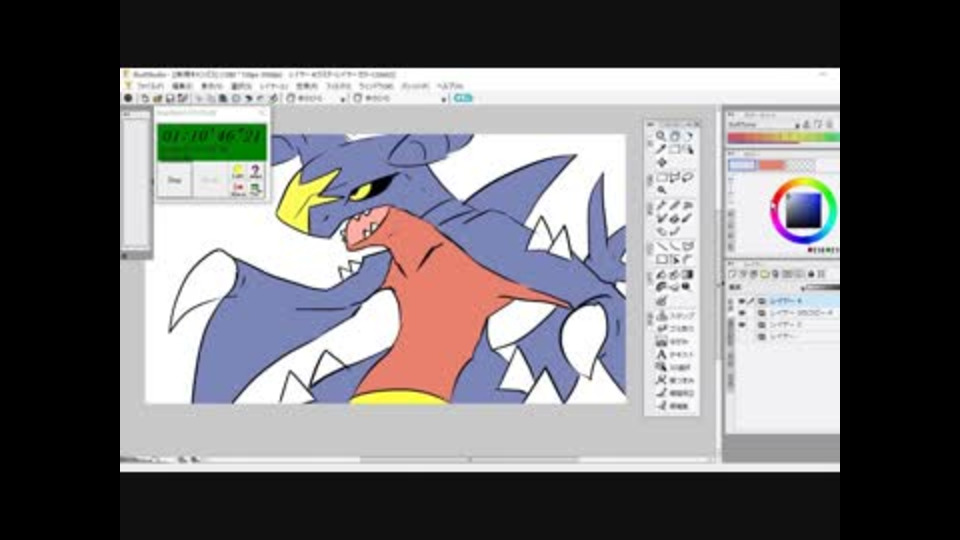The image size is (960, 540).
Task: Click the green icon in timer window
Action: tap(255, 189)
